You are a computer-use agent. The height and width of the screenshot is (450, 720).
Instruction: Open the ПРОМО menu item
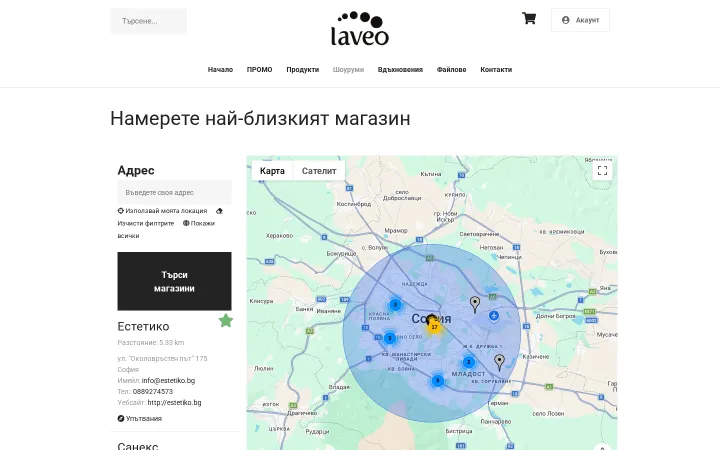pos(259,70)
